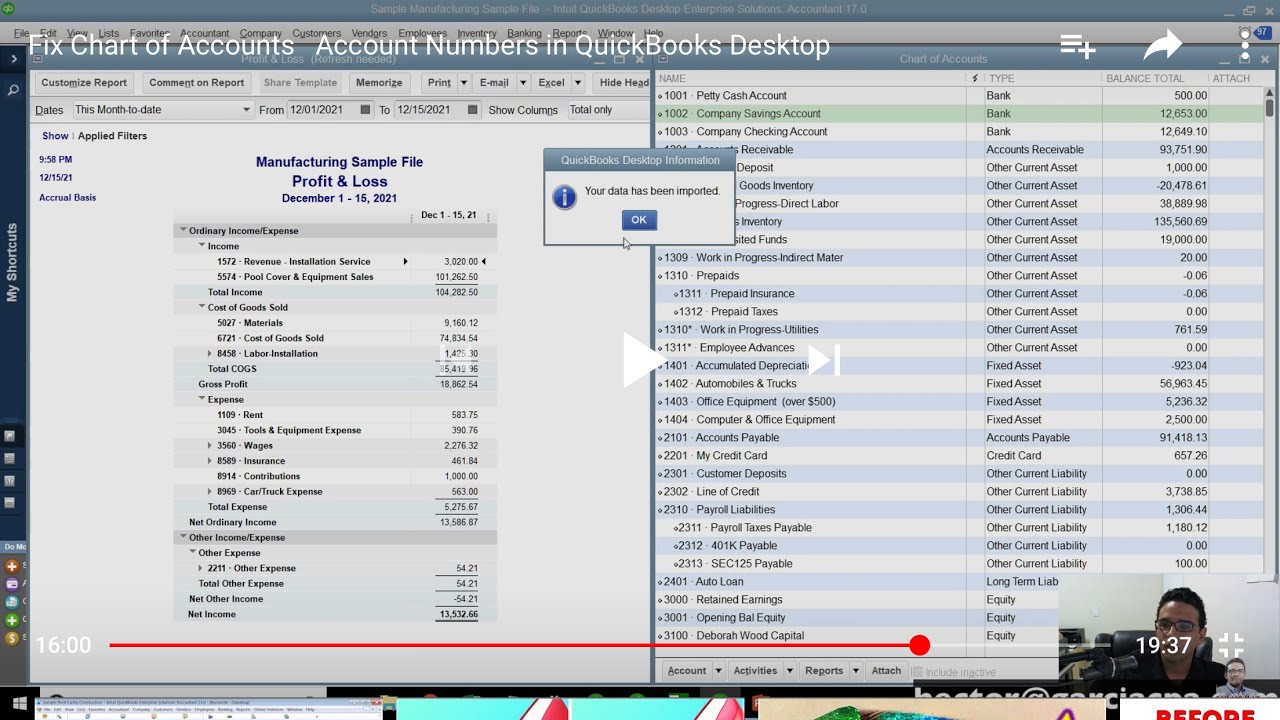Collapse the Income group triangle
1280x720 pixels.
201,246
